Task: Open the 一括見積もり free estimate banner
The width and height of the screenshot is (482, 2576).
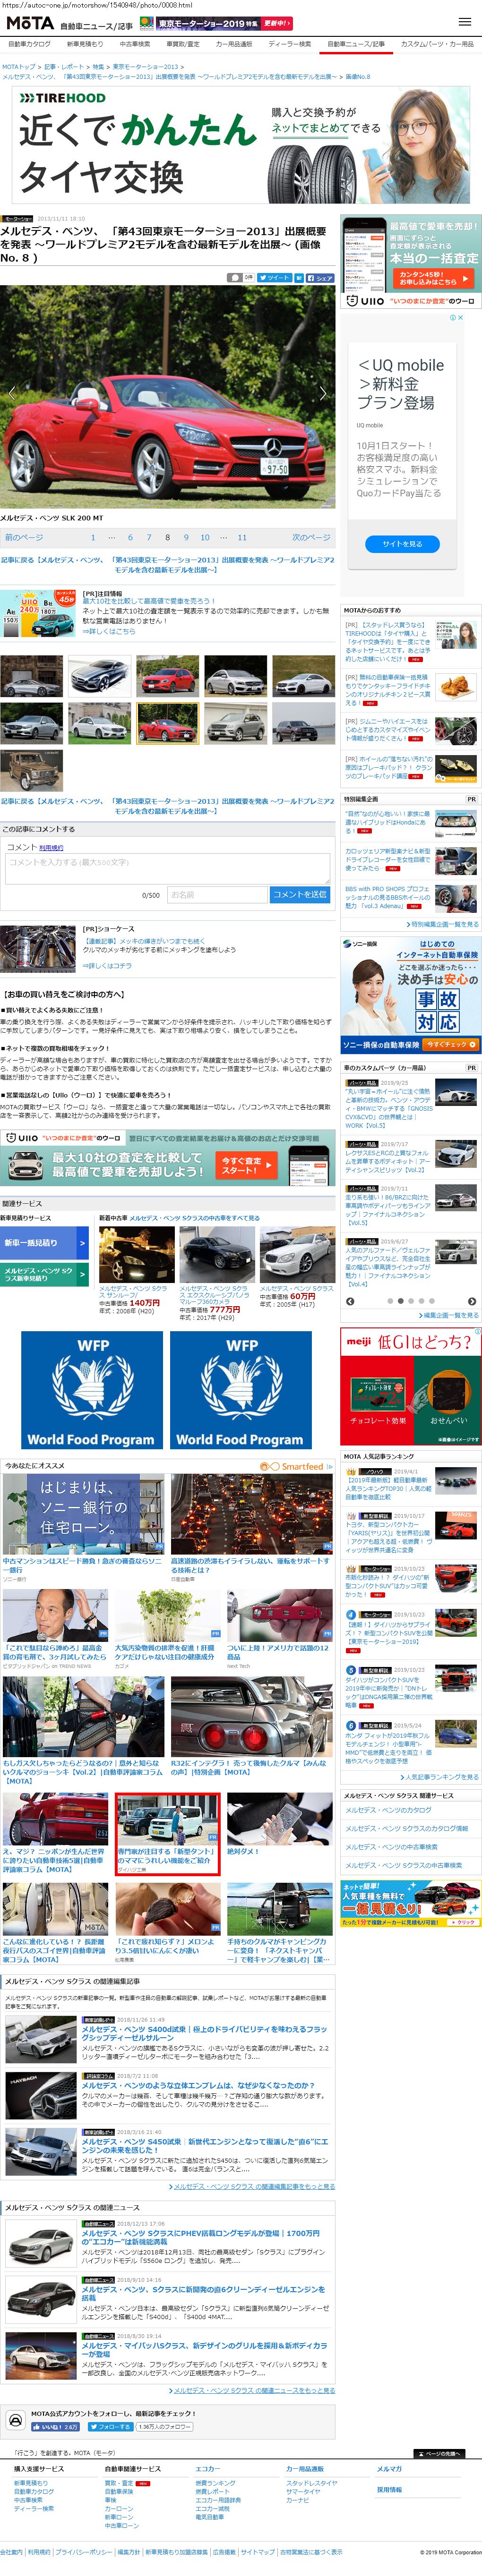Action: (x=411, y=1904)
